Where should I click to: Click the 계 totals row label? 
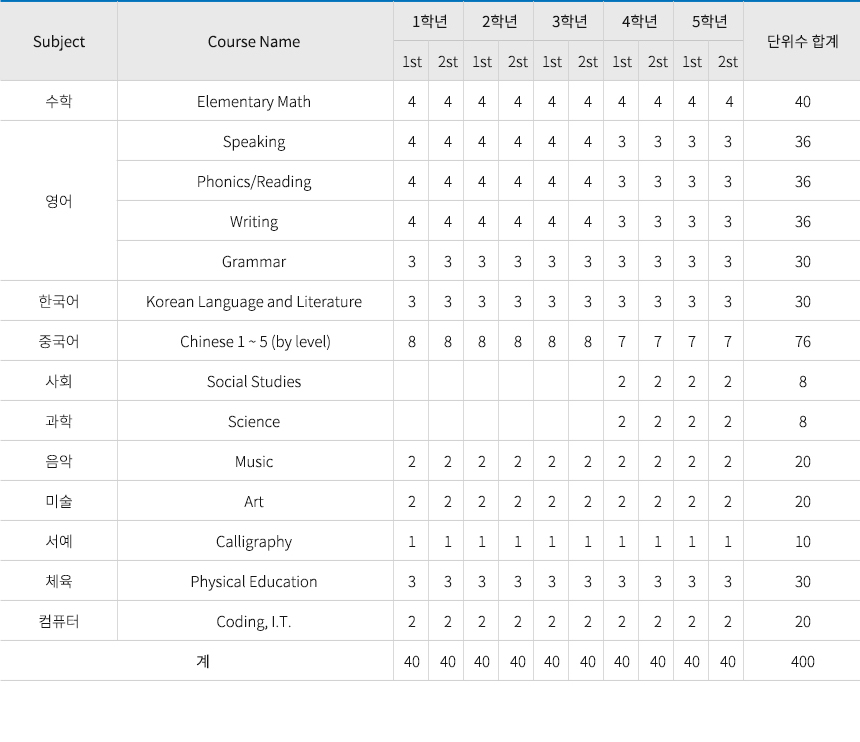[x=203, y=661]
